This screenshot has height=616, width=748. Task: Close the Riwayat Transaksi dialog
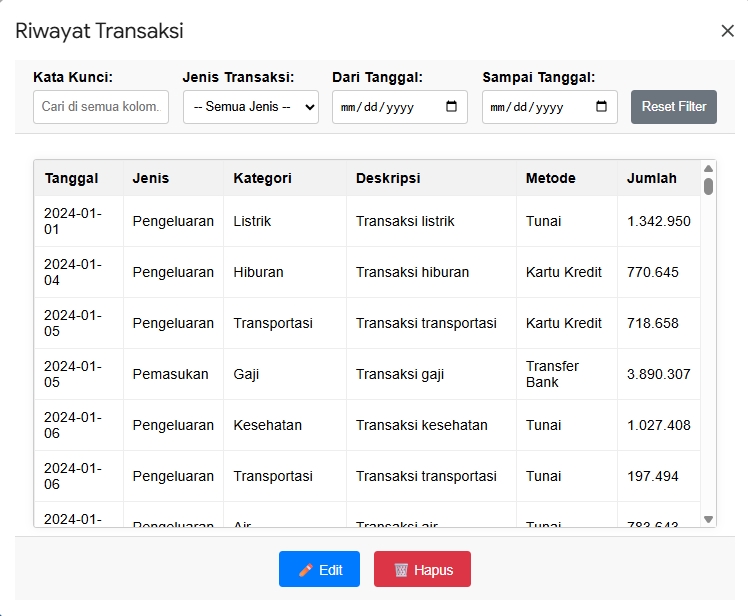pos(727,31)
